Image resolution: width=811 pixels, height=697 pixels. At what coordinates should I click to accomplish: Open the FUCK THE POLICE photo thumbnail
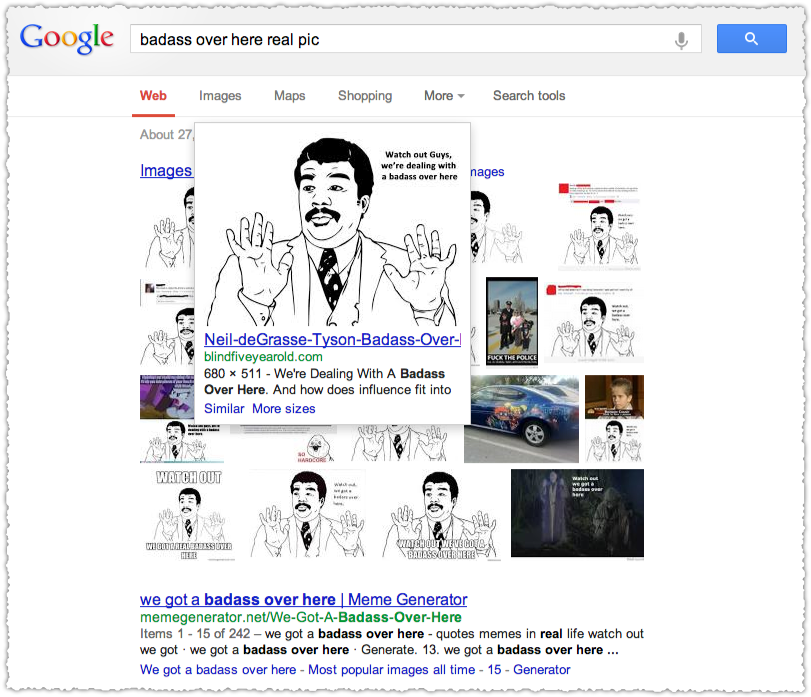pos(512,321)
